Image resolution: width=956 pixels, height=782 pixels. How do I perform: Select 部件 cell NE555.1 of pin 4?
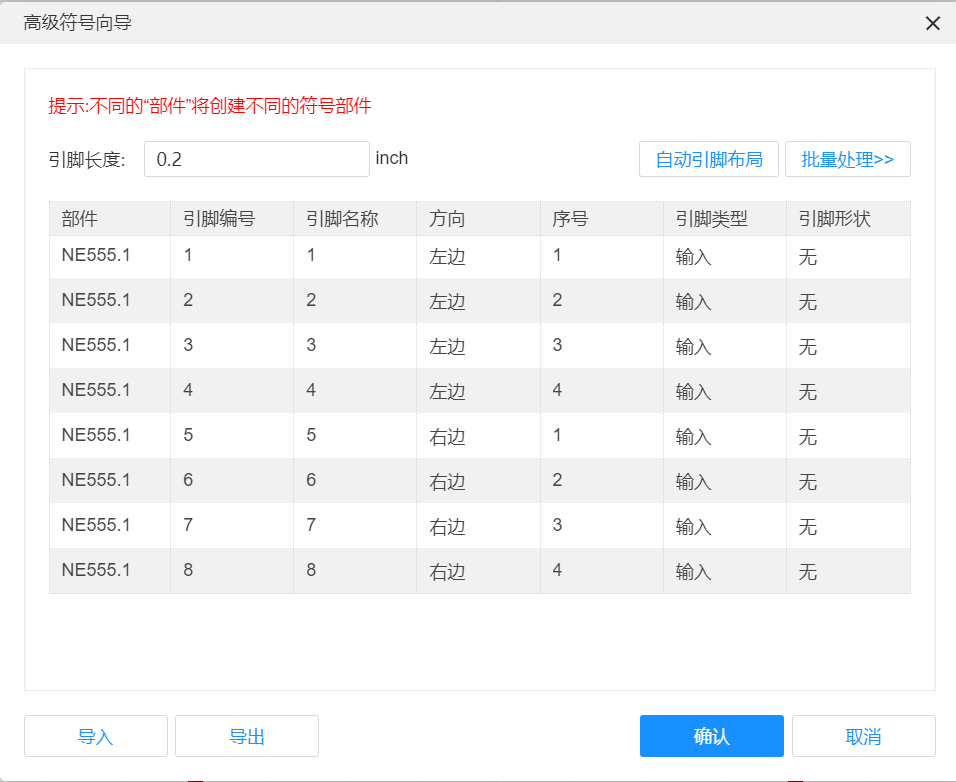tap(110, 391)
